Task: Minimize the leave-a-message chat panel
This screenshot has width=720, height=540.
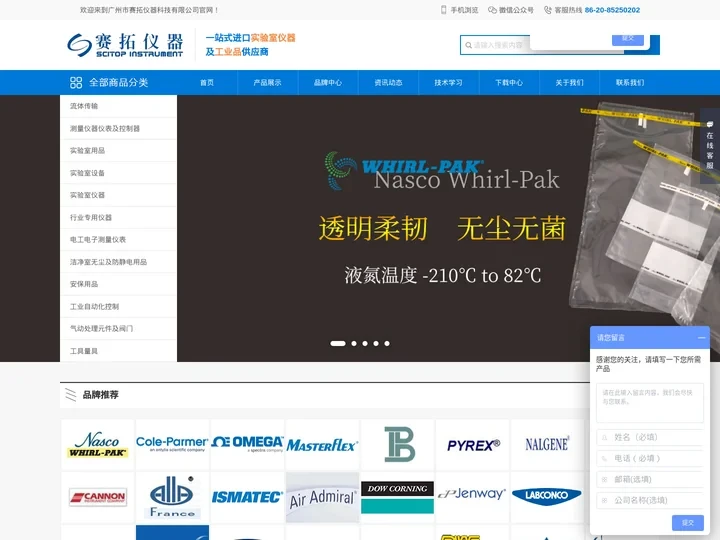Action: (701, 338)
